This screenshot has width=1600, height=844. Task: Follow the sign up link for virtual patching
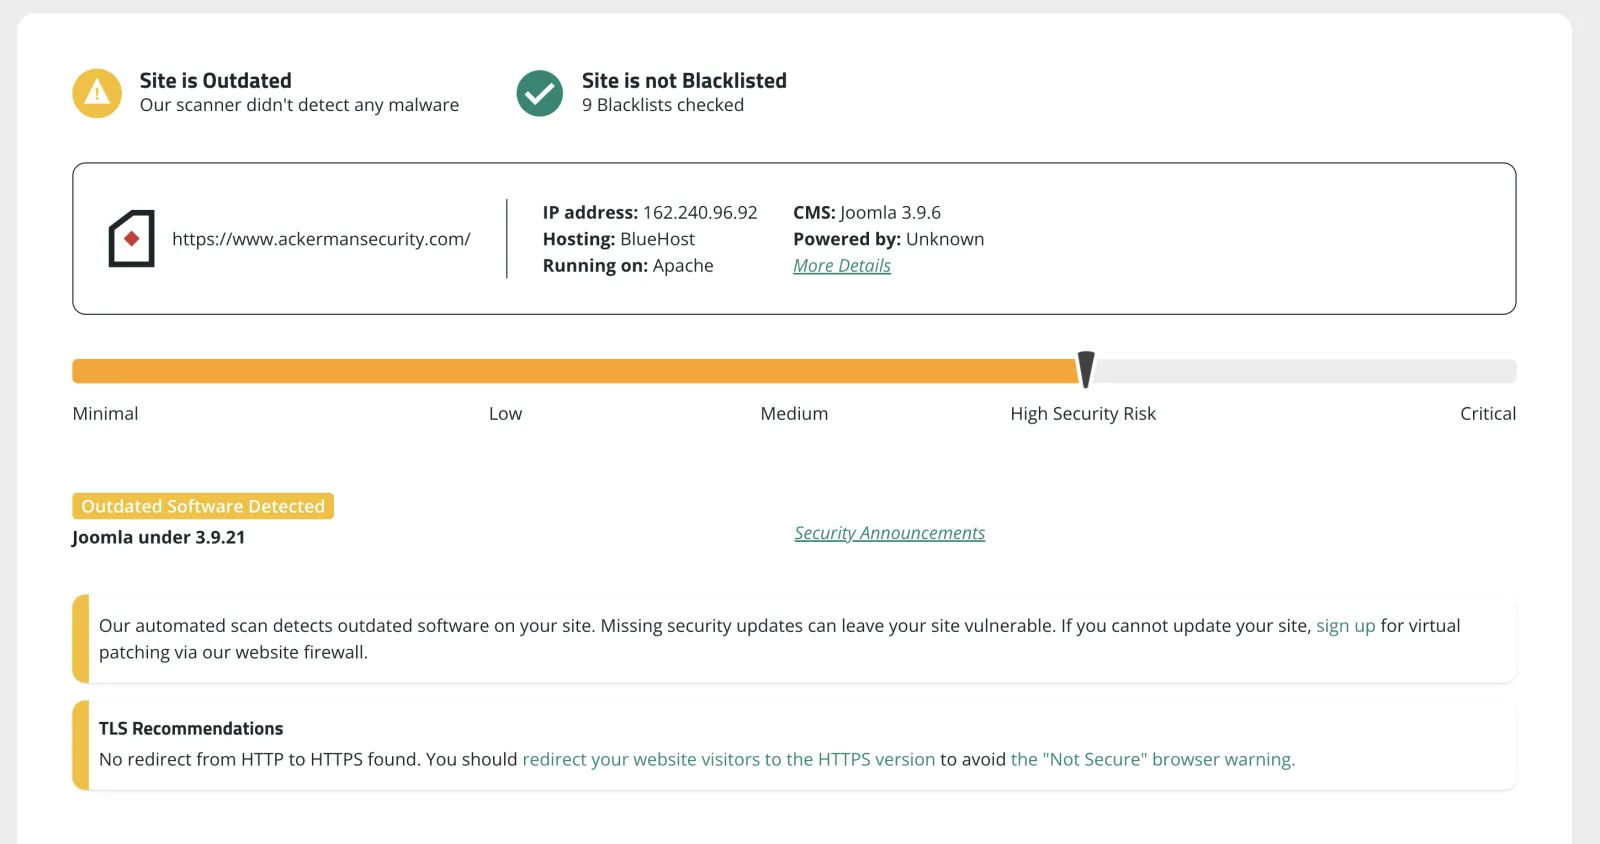point(1346,626)
